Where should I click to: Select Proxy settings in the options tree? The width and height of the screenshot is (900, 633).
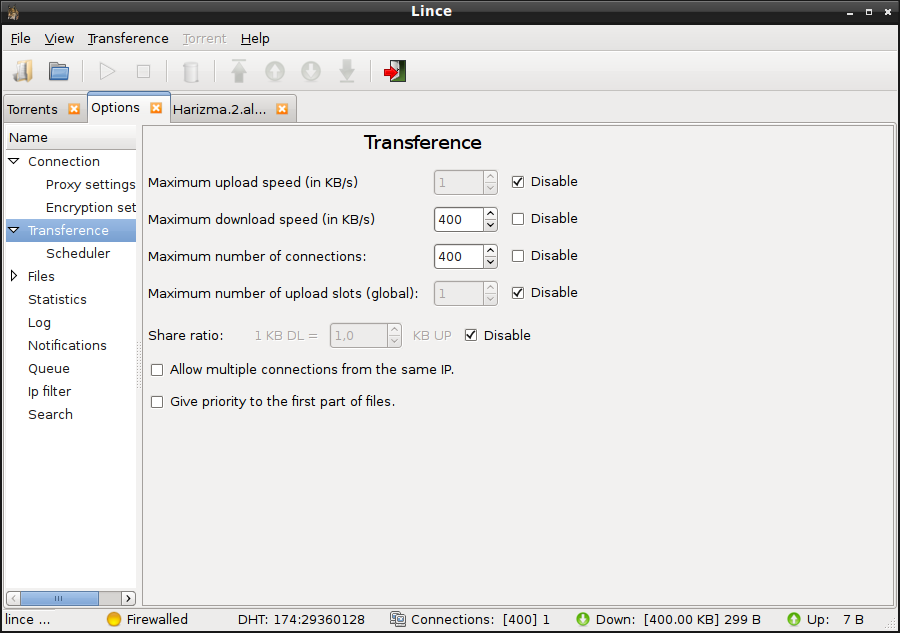[x=91, y=184]
